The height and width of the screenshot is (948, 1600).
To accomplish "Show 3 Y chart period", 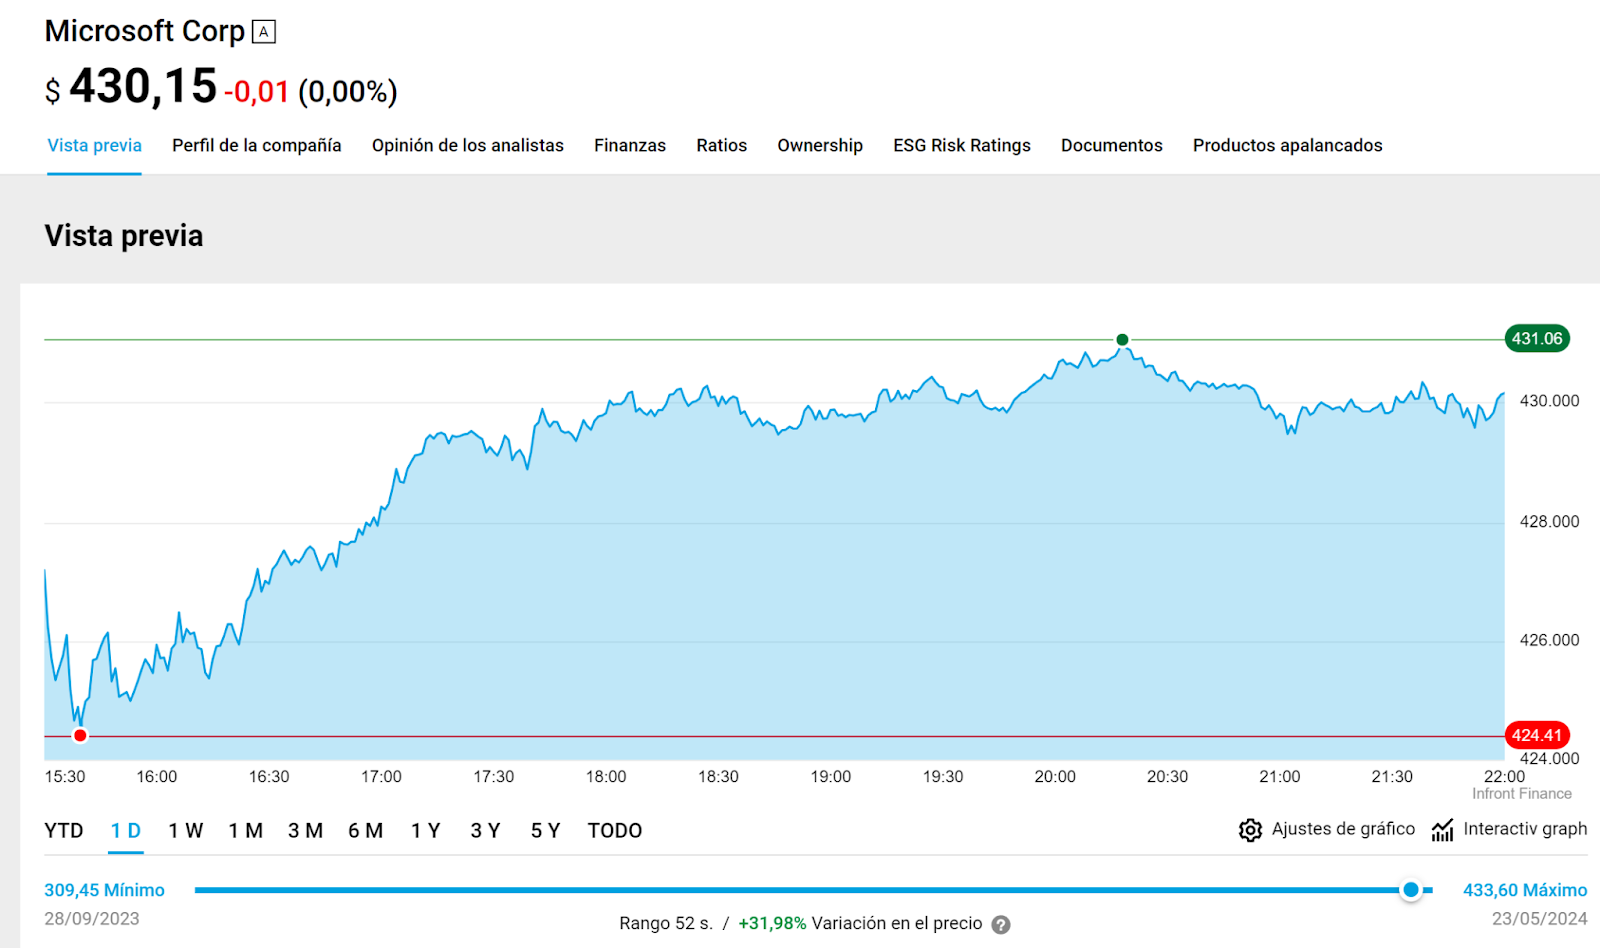I will click(486, 831).
